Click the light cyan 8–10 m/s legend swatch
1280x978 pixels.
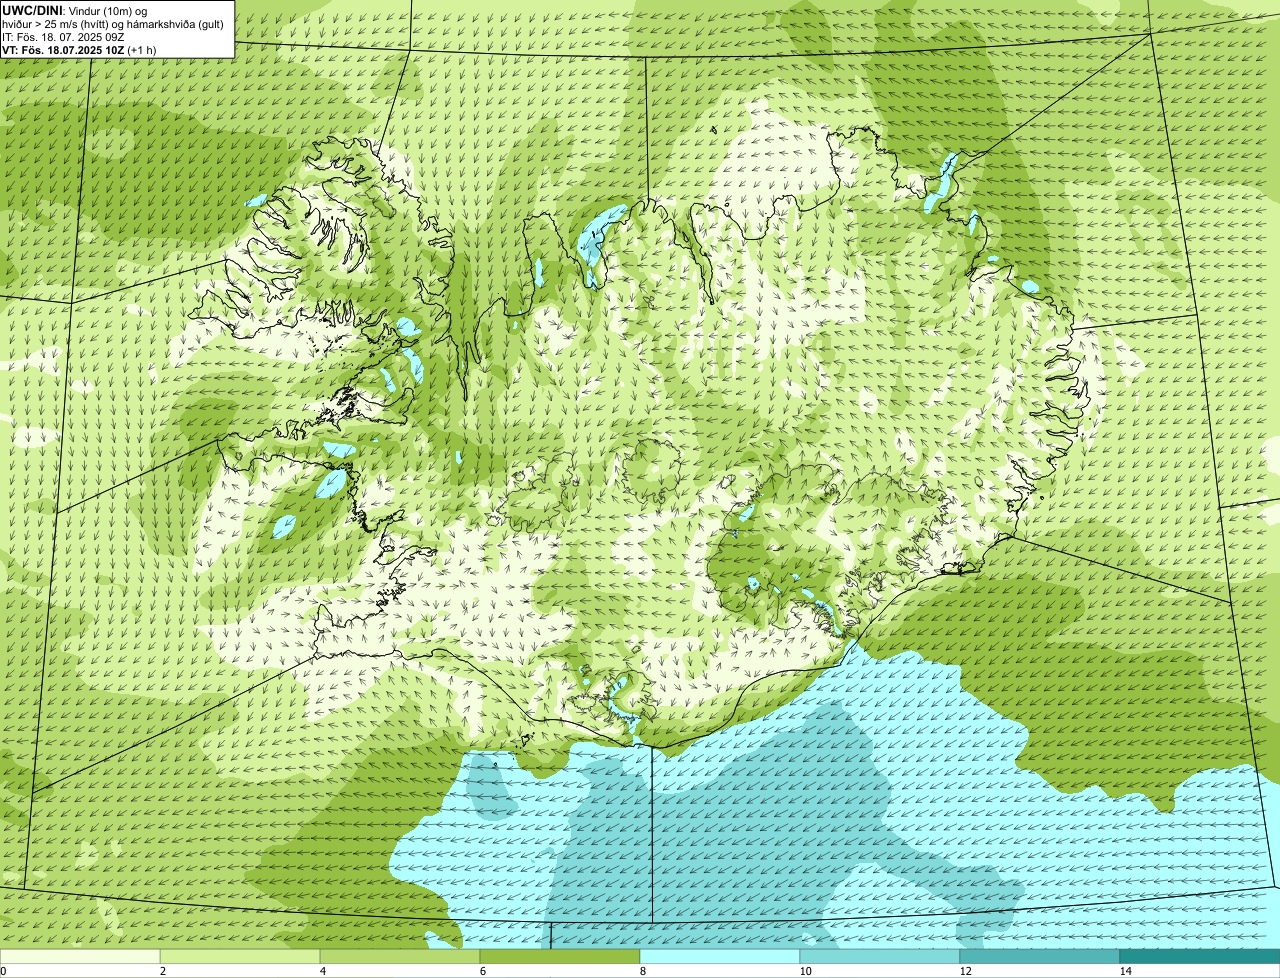[x=720, y=956]
